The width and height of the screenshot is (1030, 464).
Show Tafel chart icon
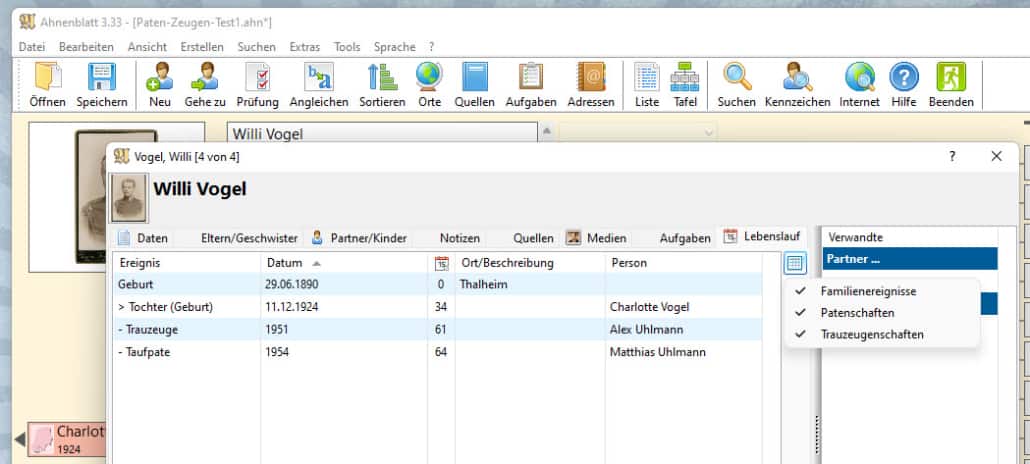685,77
